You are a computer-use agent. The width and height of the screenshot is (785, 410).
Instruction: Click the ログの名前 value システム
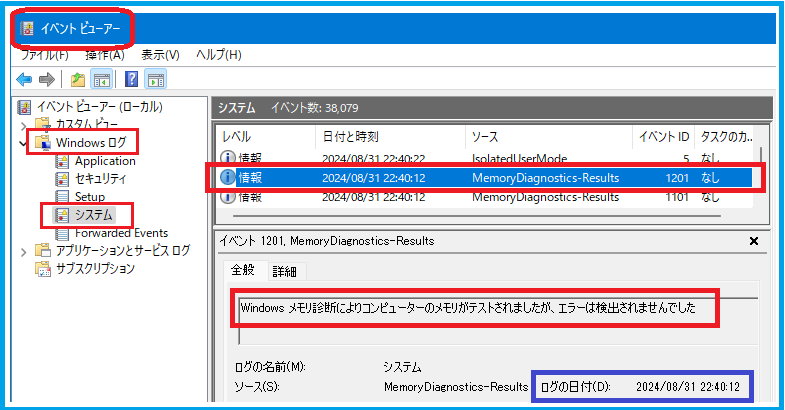pyautogui.click(x=402, y=367)
